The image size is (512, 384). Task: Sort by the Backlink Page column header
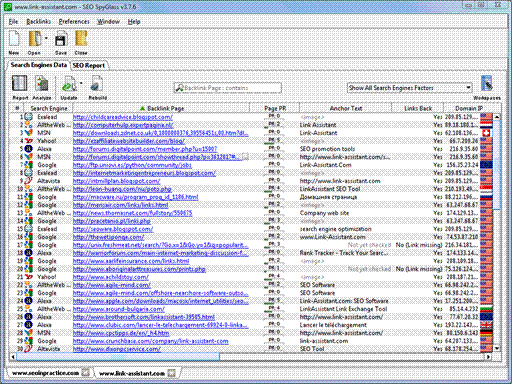click(x=161, y=108)
